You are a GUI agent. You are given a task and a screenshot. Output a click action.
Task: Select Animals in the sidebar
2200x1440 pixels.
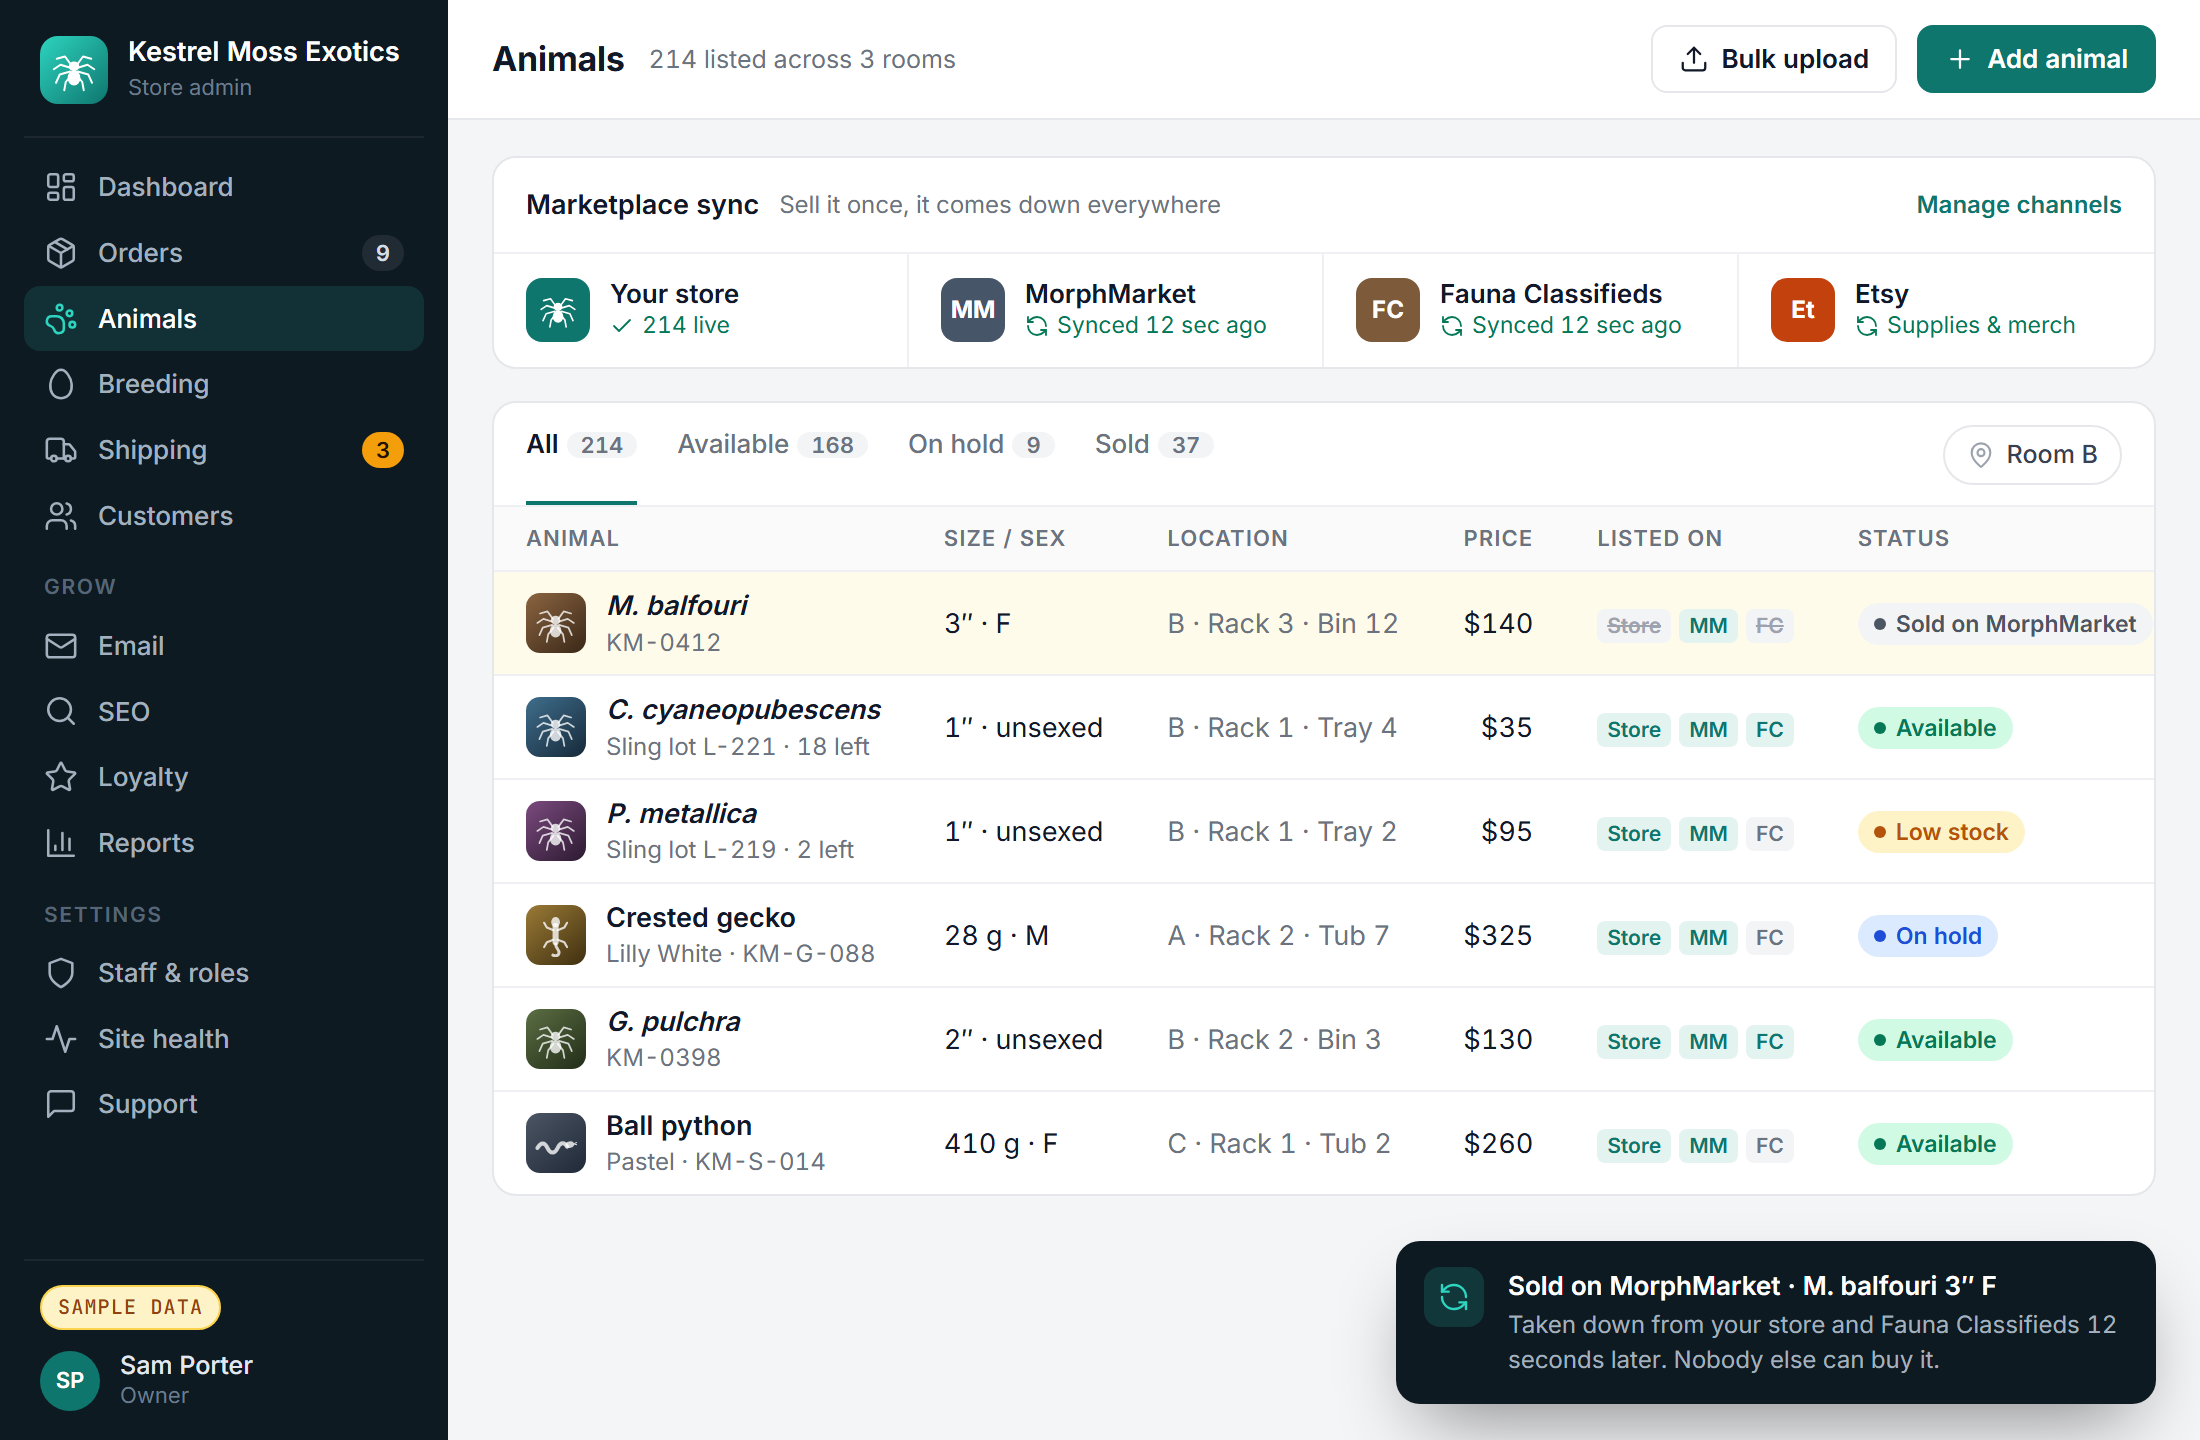tap(224, 319)
